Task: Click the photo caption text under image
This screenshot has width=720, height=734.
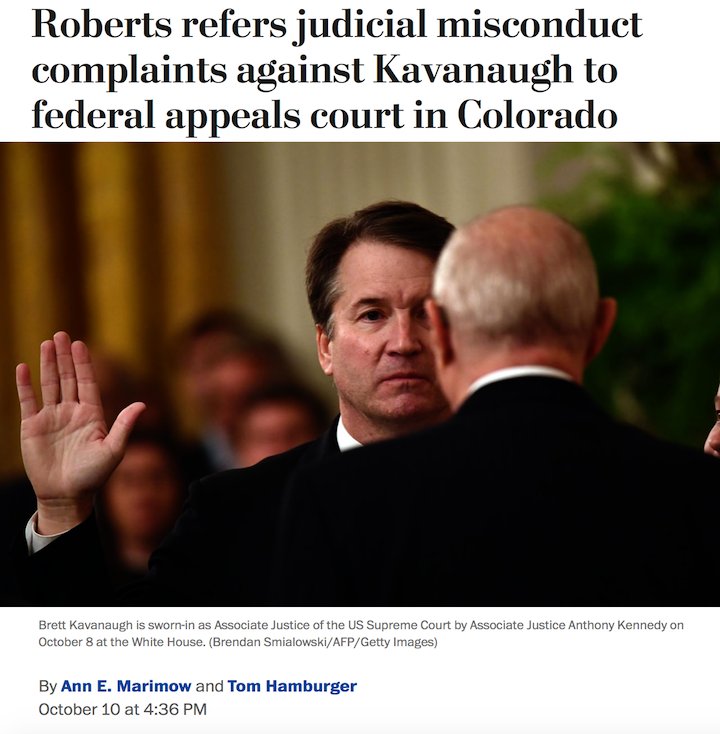Action: pyautogui.click(x=361, y=633)
